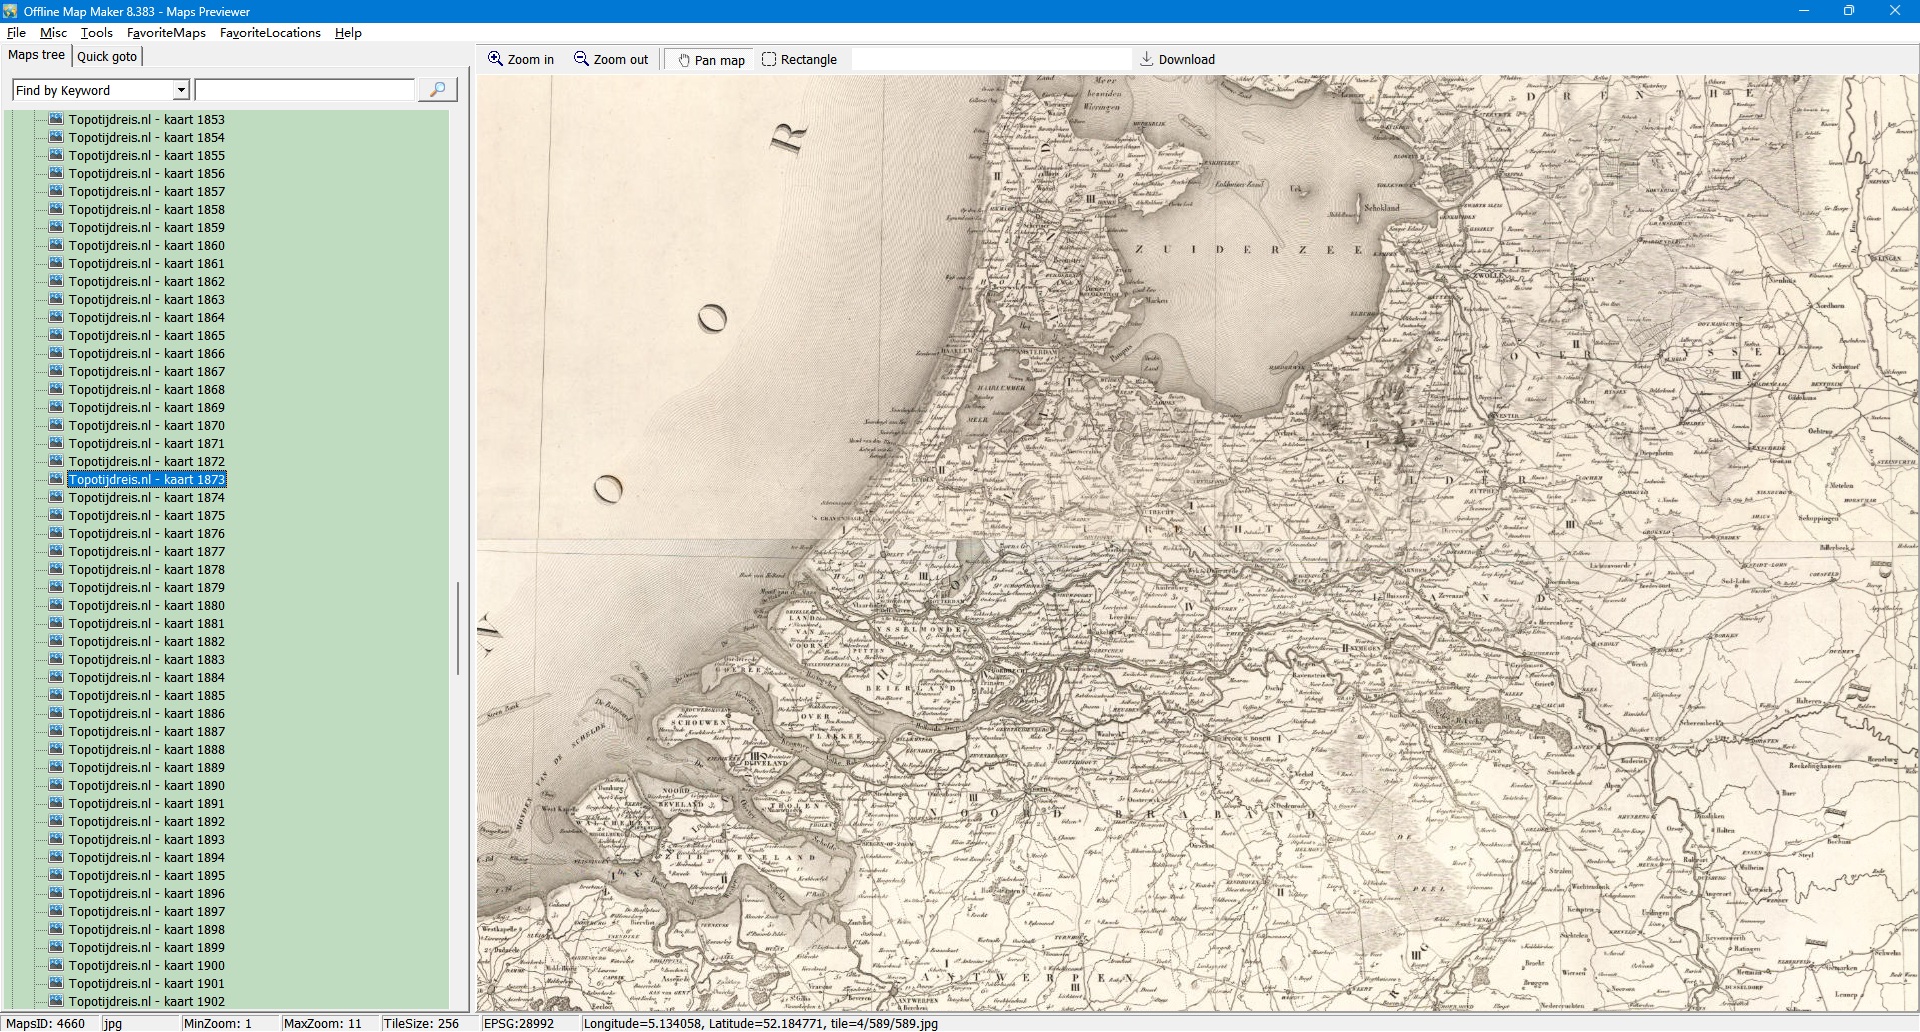The height and width of the screenshot is (1032, 1920).
Task: Switch to the Quick goto tab
Action: (107, 56)
